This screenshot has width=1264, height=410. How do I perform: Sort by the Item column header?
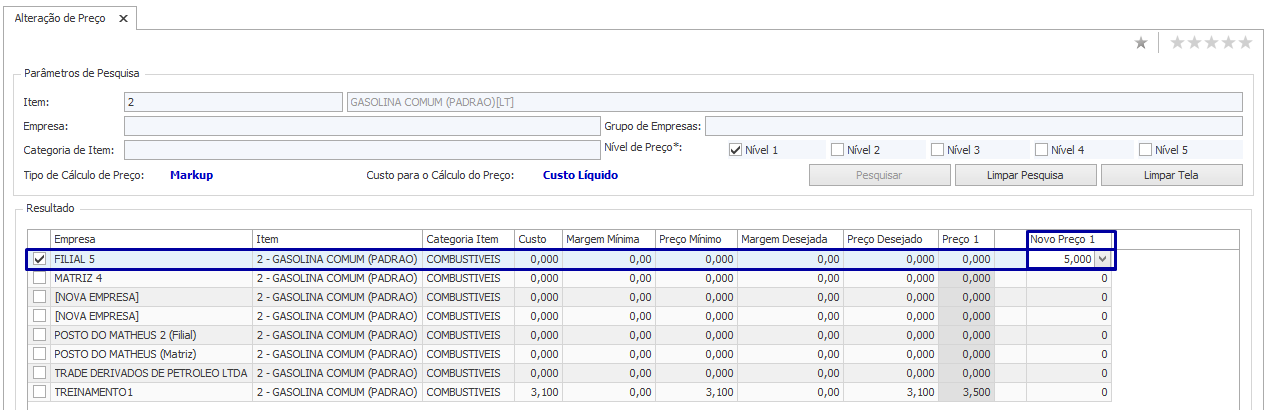click(x=337, y=240)
